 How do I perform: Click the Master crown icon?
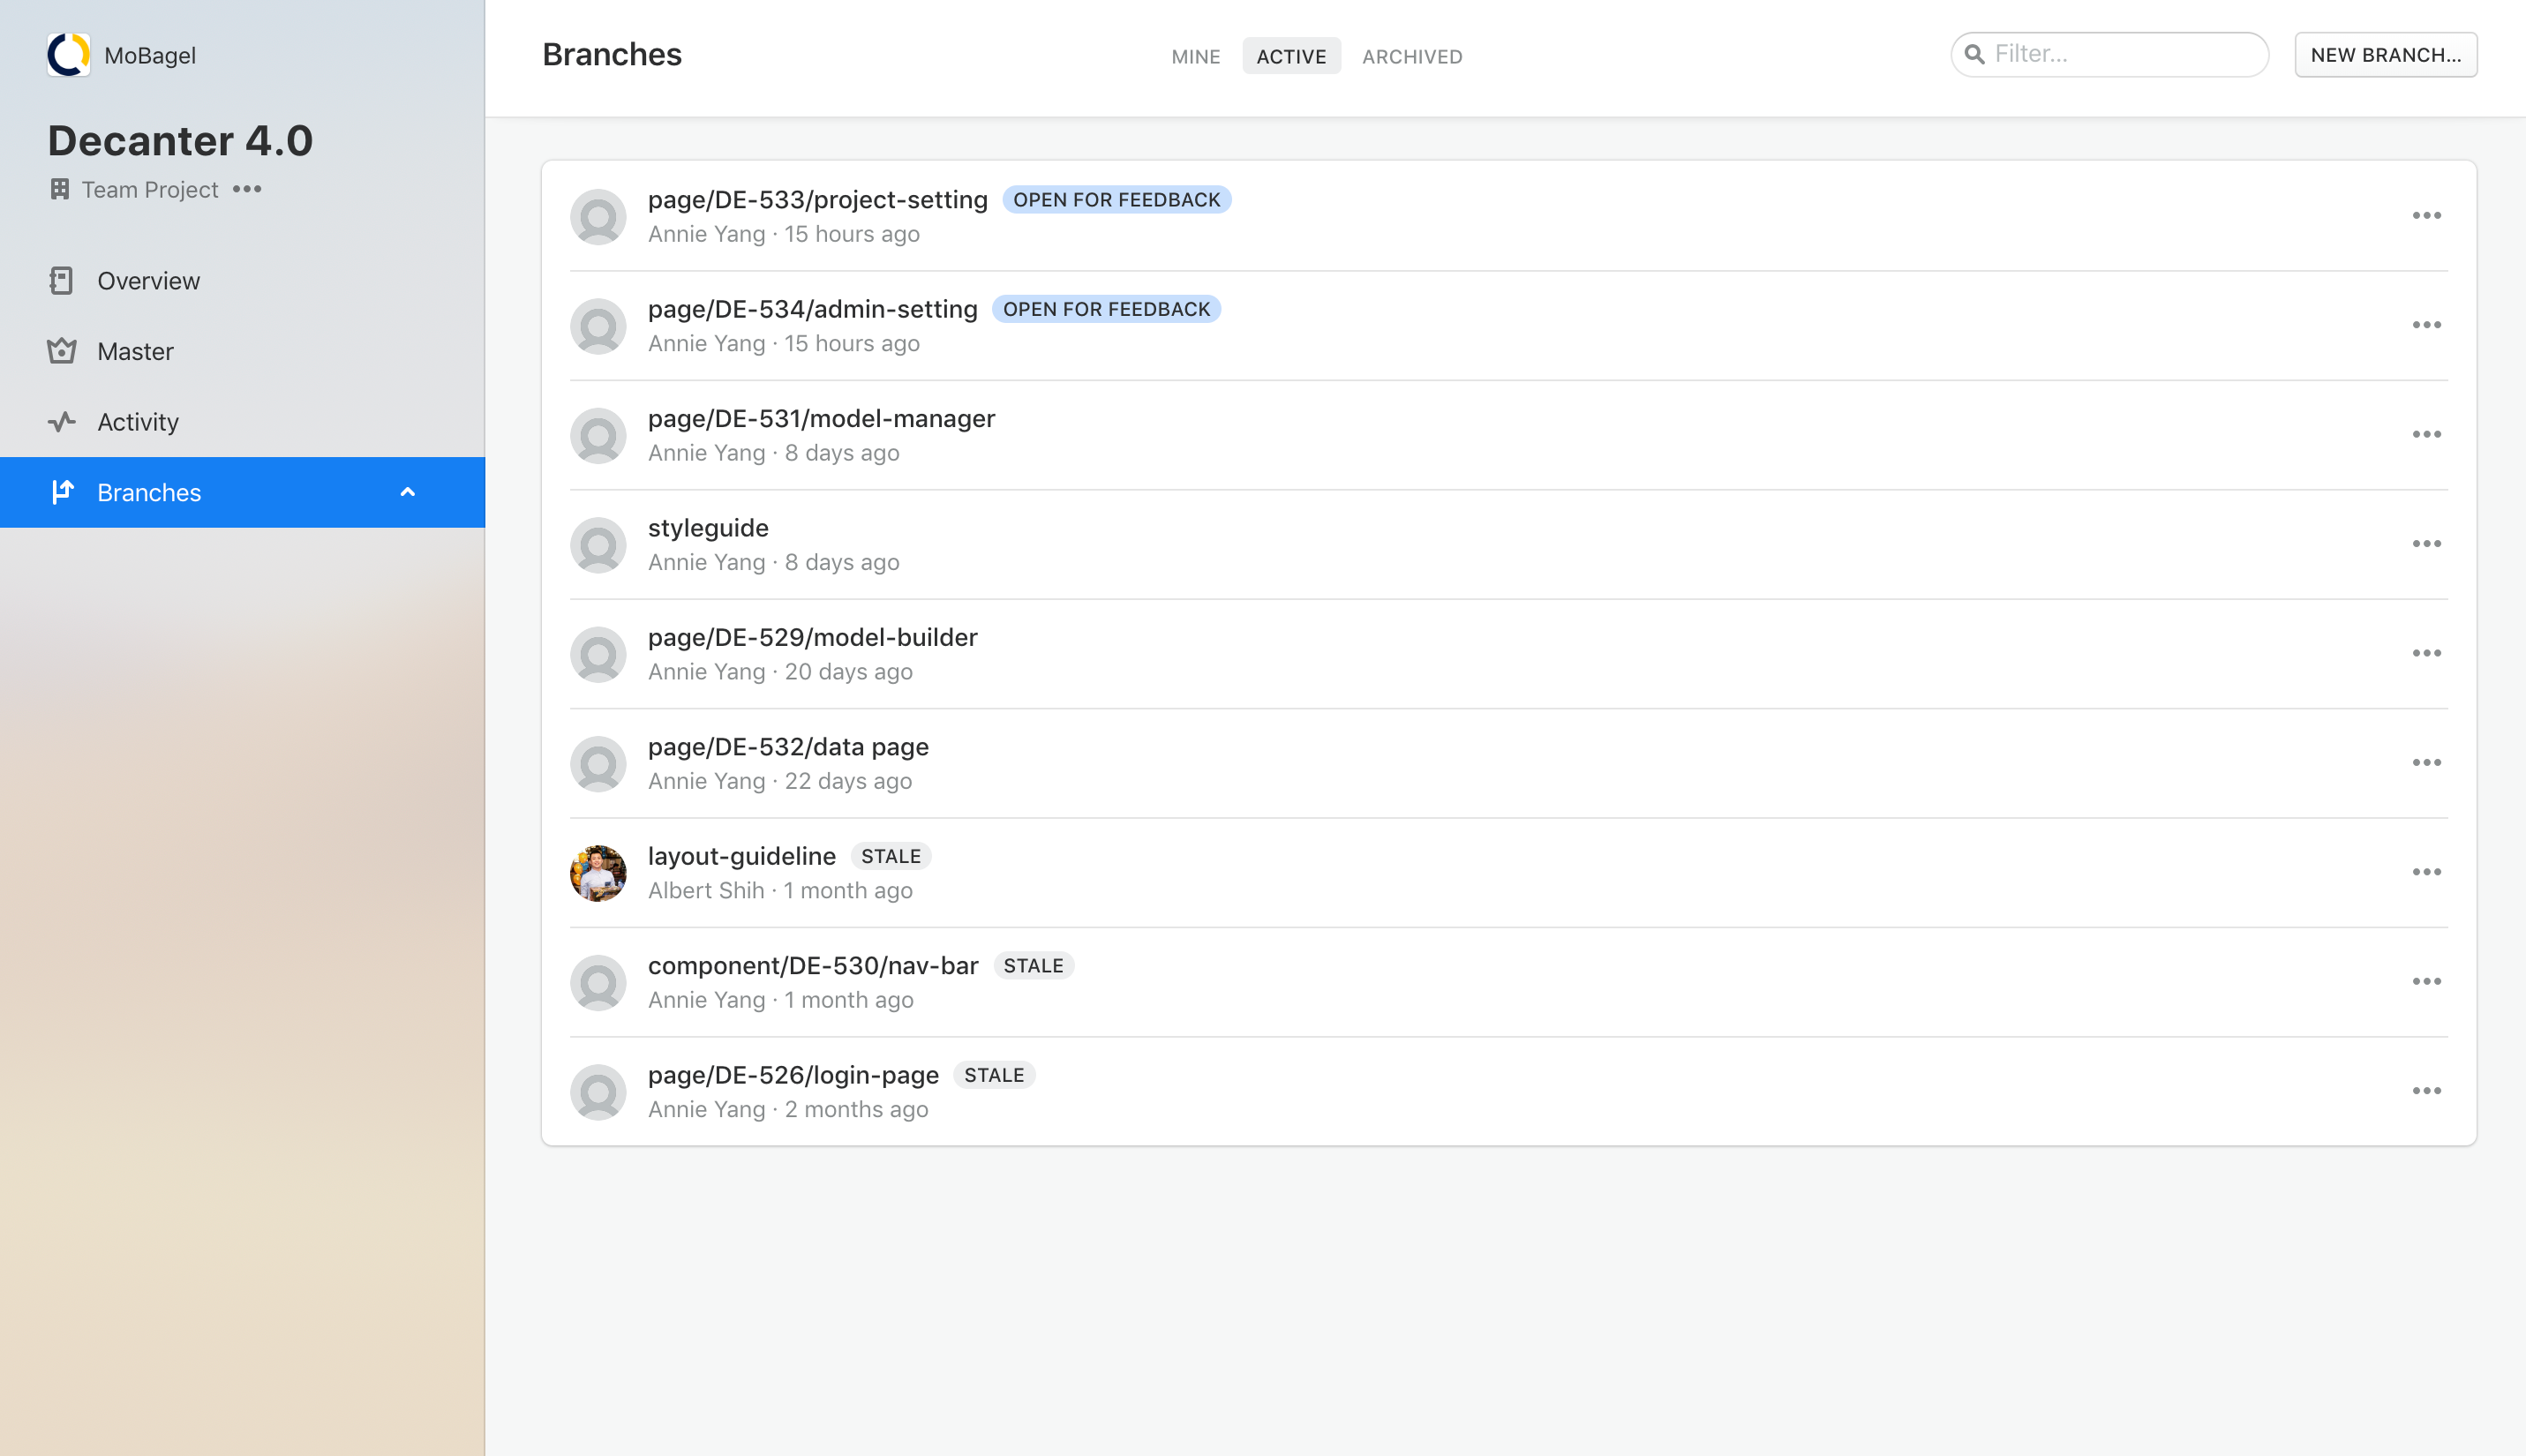point(61,351)
